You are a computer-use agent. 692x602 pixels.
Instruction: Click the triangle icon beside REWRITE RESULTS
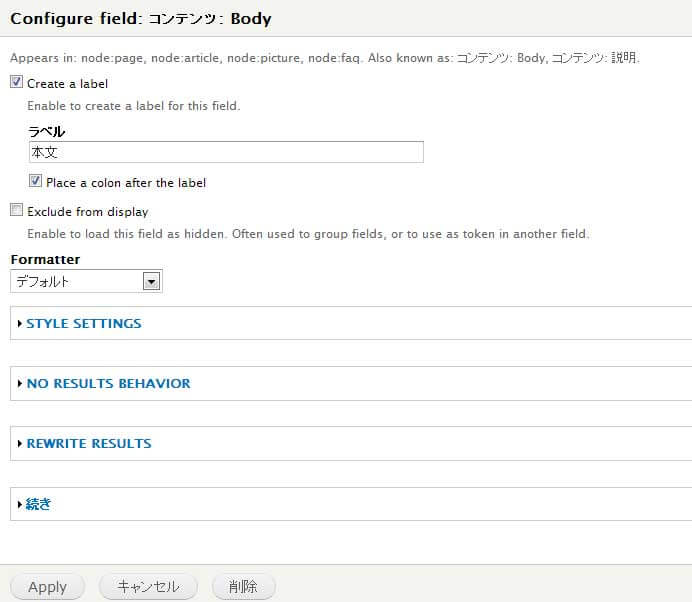pyautogui.click(x=19, y=444)
